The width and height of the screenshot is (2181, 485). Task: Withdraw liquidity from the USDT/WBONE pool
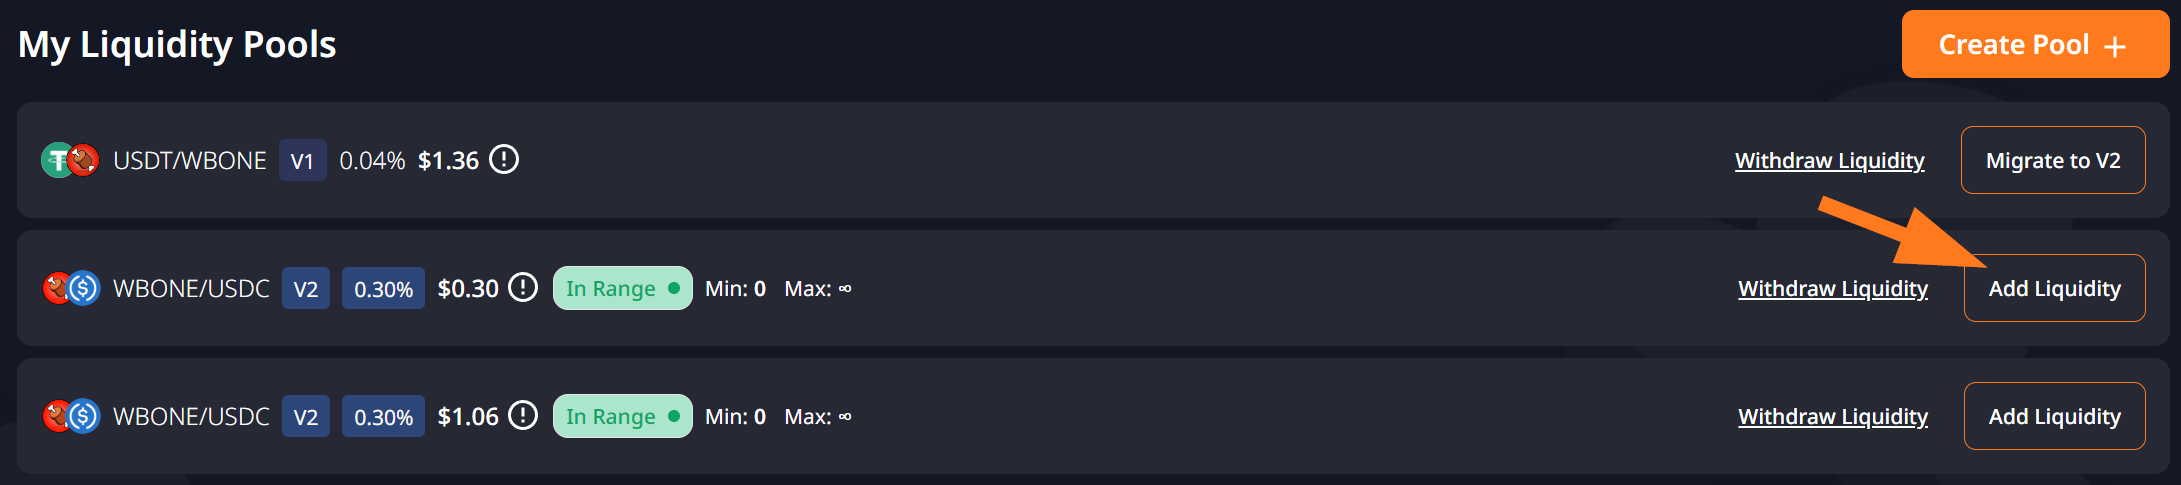[x=1829, y=161]
